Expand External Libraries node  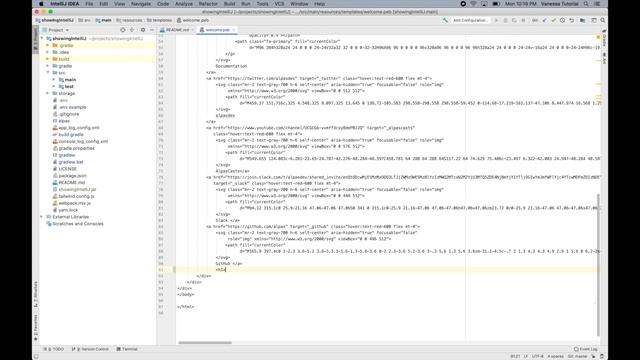[42, 217]
